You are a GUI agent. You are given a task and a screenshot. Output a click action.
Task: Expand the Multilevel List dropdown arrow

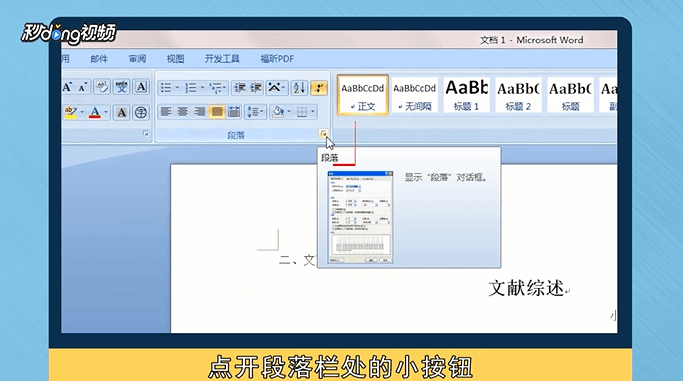(225, 88)
